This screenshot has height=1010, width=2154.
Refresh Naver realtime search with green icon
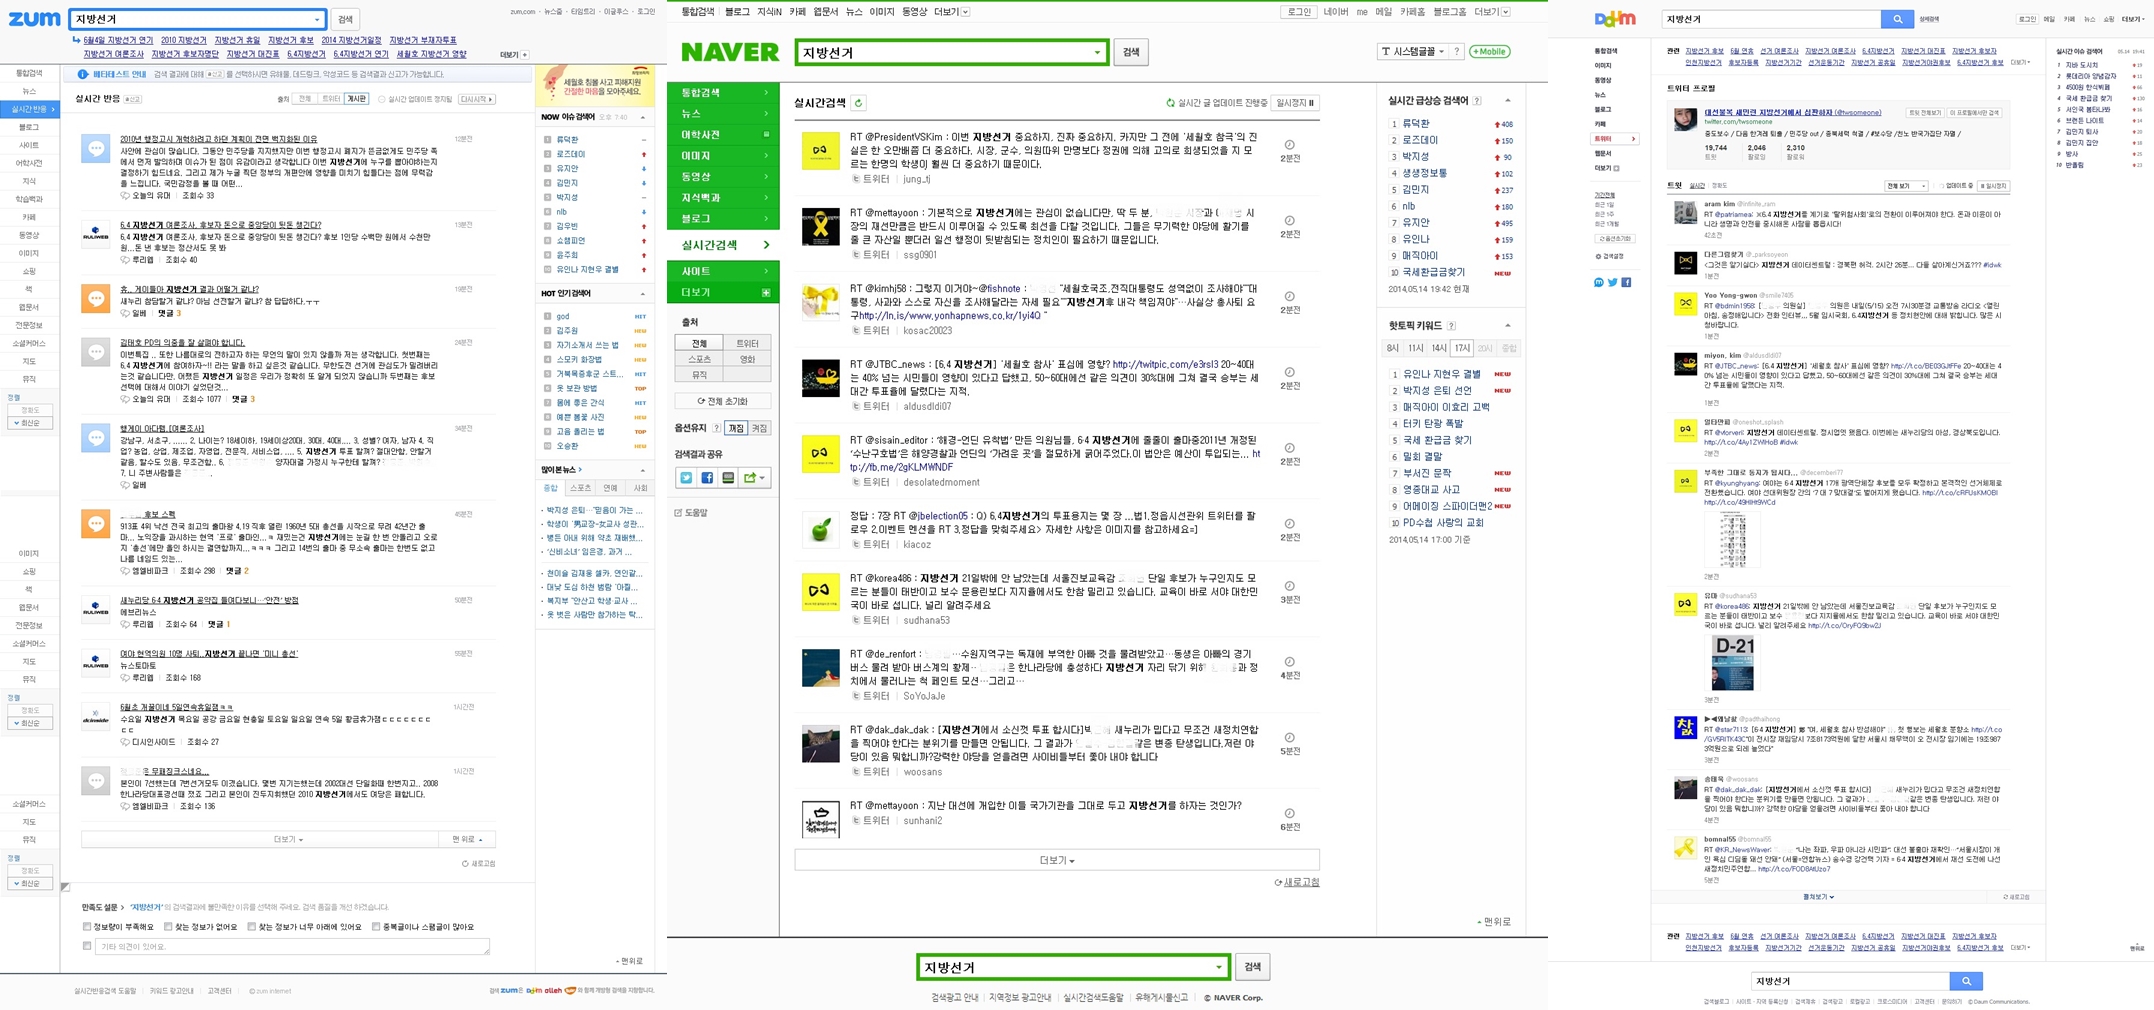[858, 103]
